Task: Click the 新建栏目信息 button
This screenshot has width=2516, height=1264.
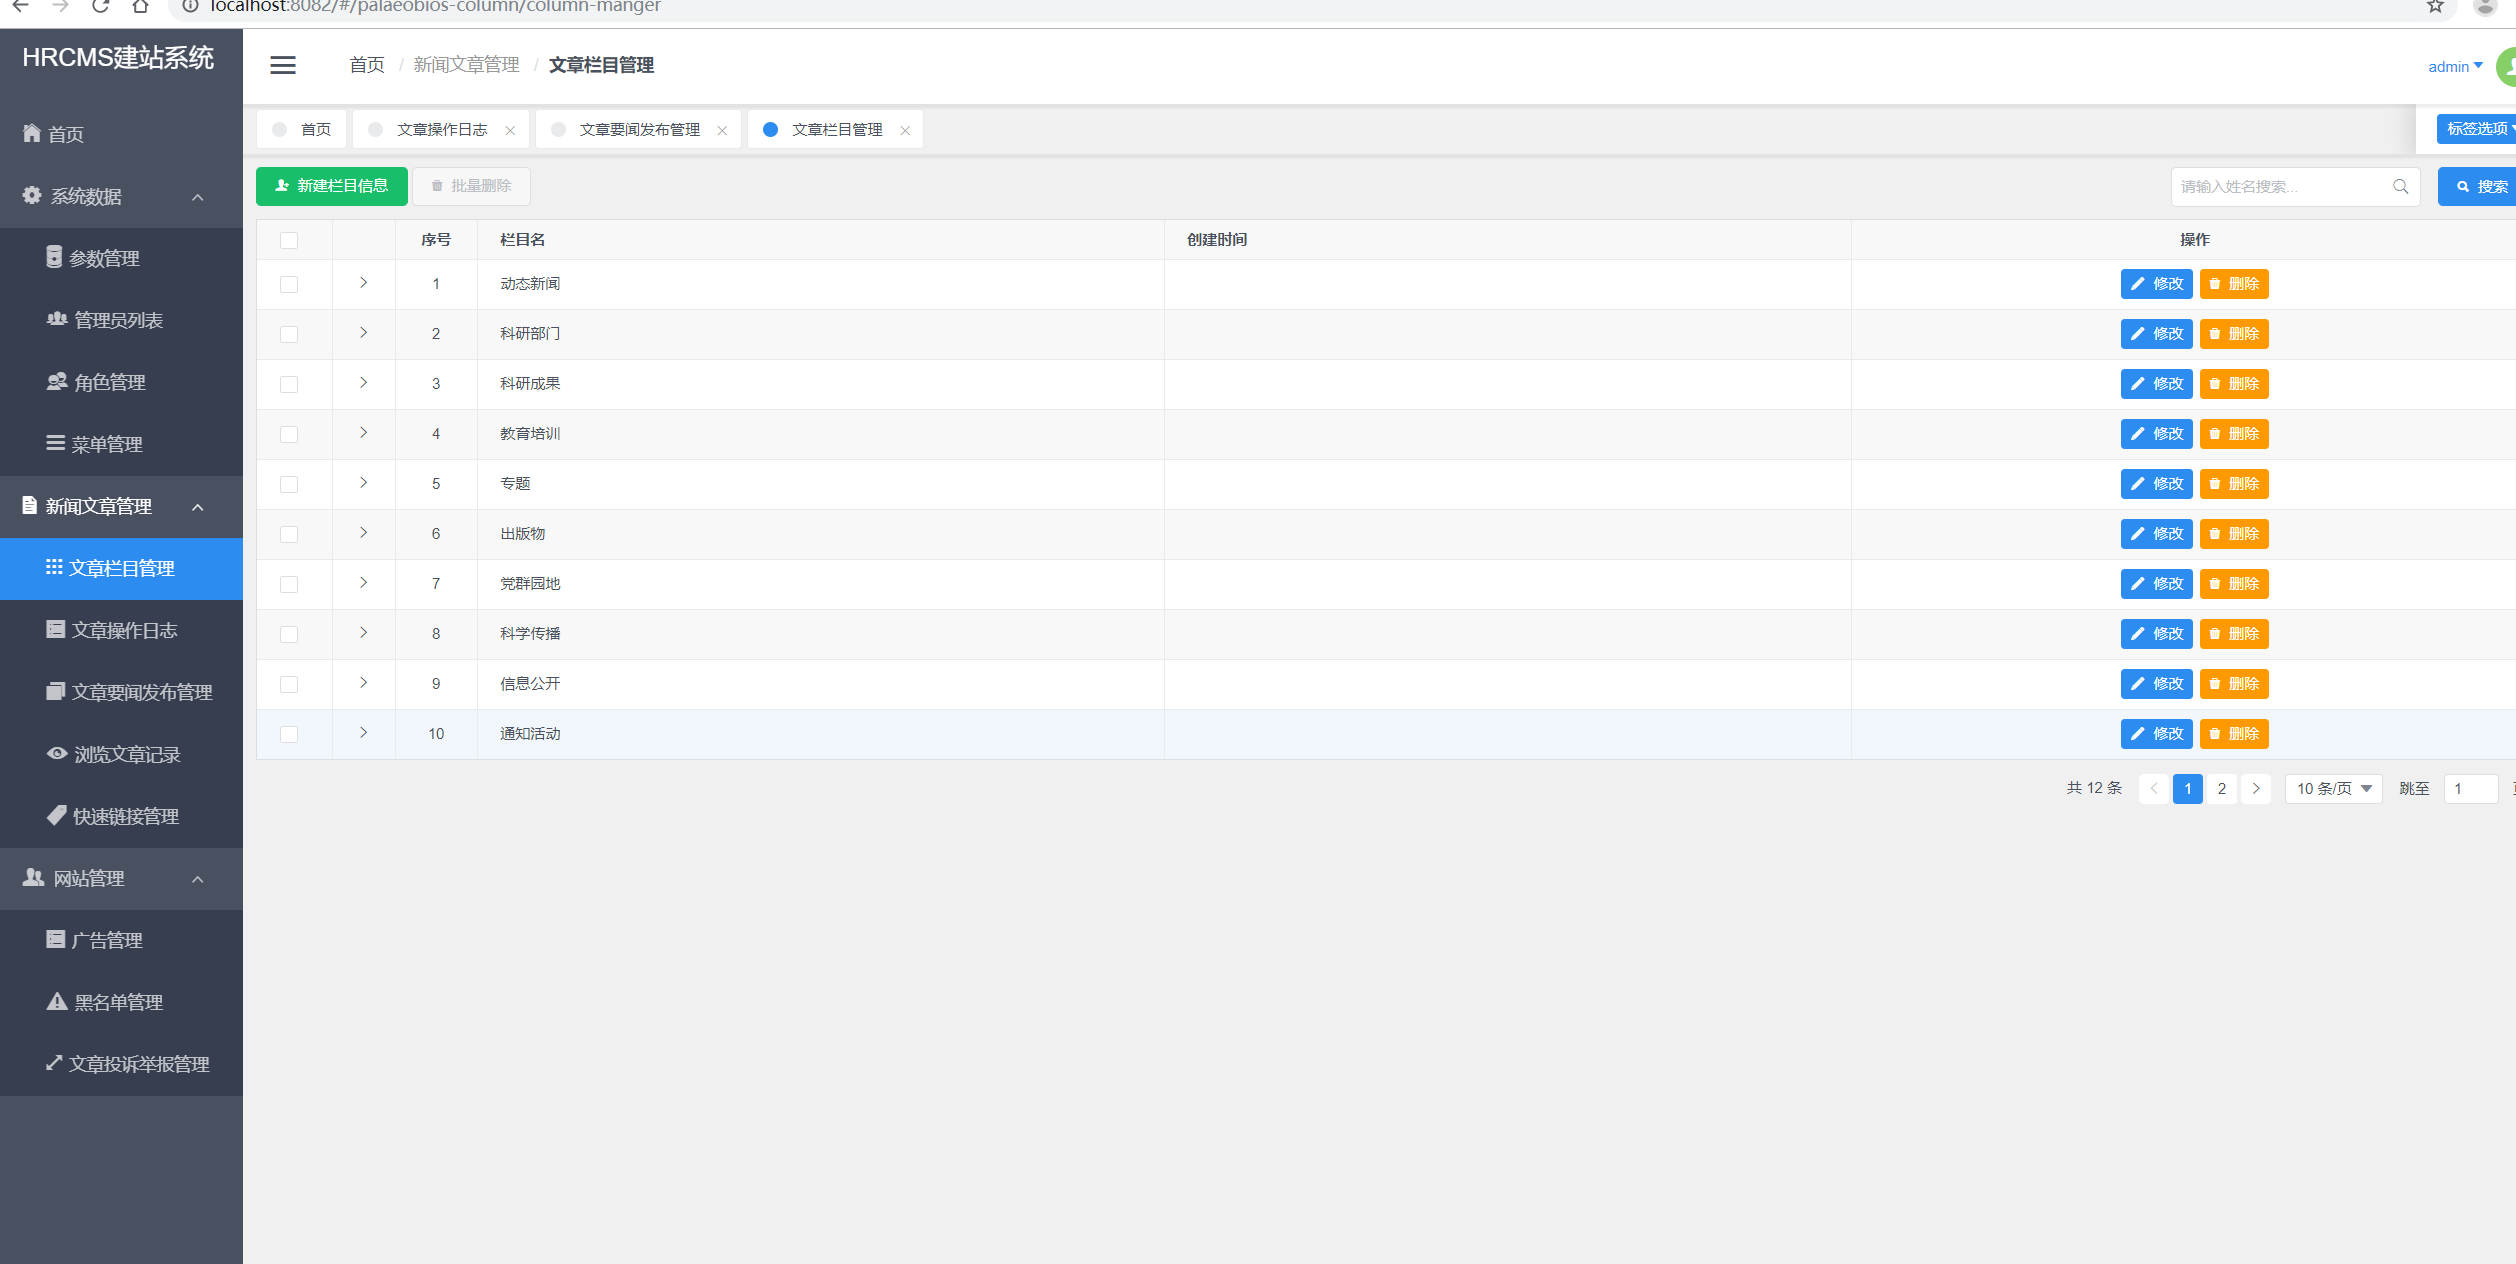Action: tap(331, 186)
